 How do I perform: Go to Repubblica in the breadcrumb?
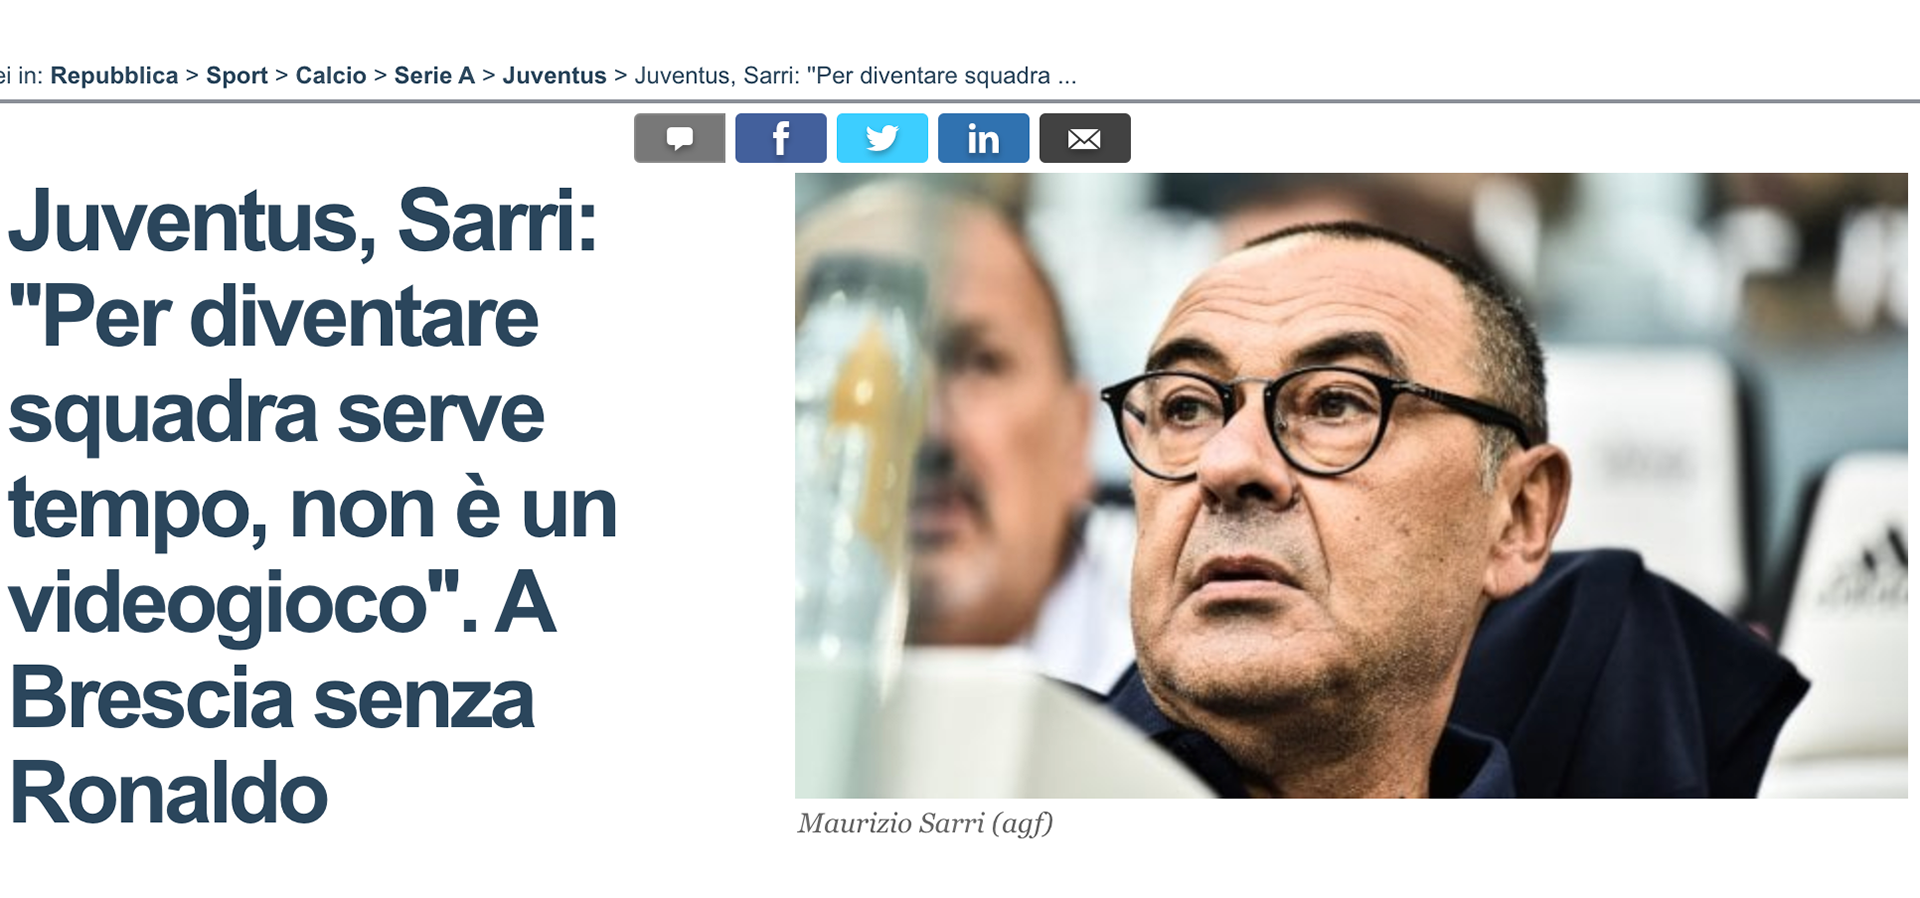pos(114,76)
